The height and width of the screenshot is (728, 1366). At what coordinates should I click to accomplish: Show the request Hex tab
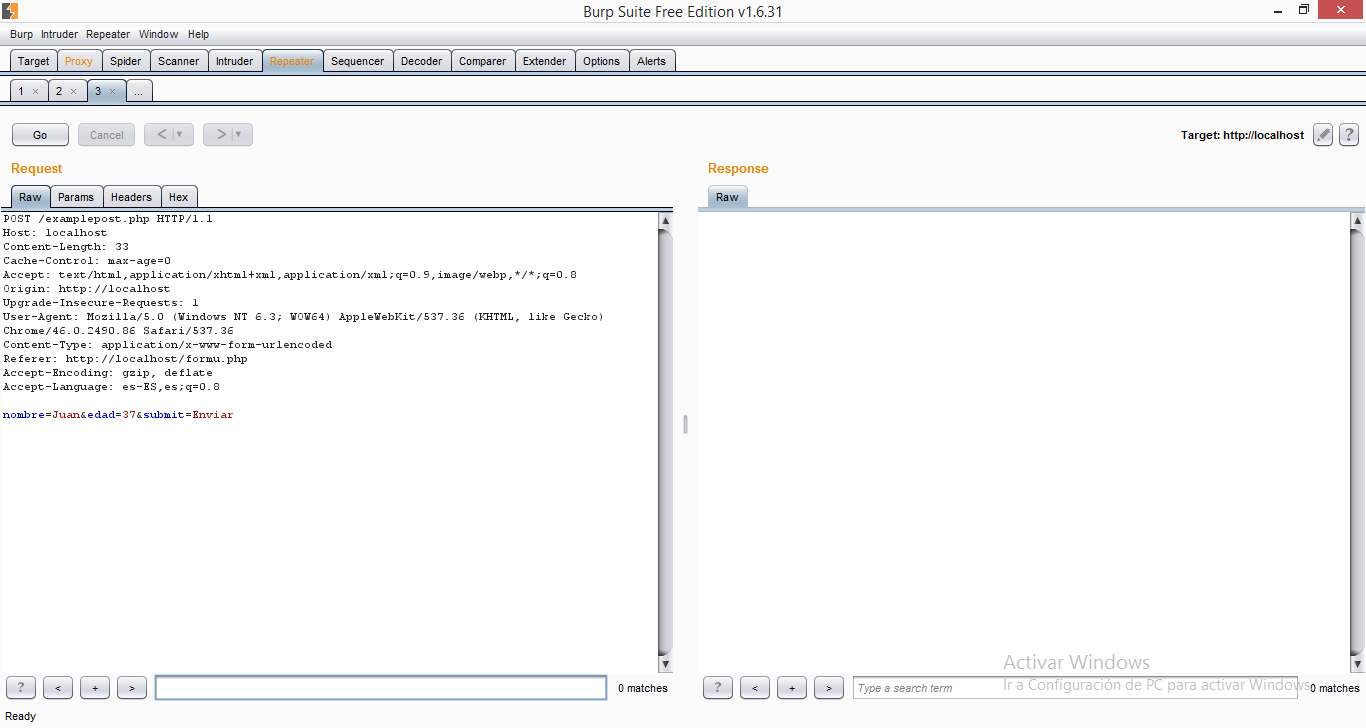coord(179,197)
